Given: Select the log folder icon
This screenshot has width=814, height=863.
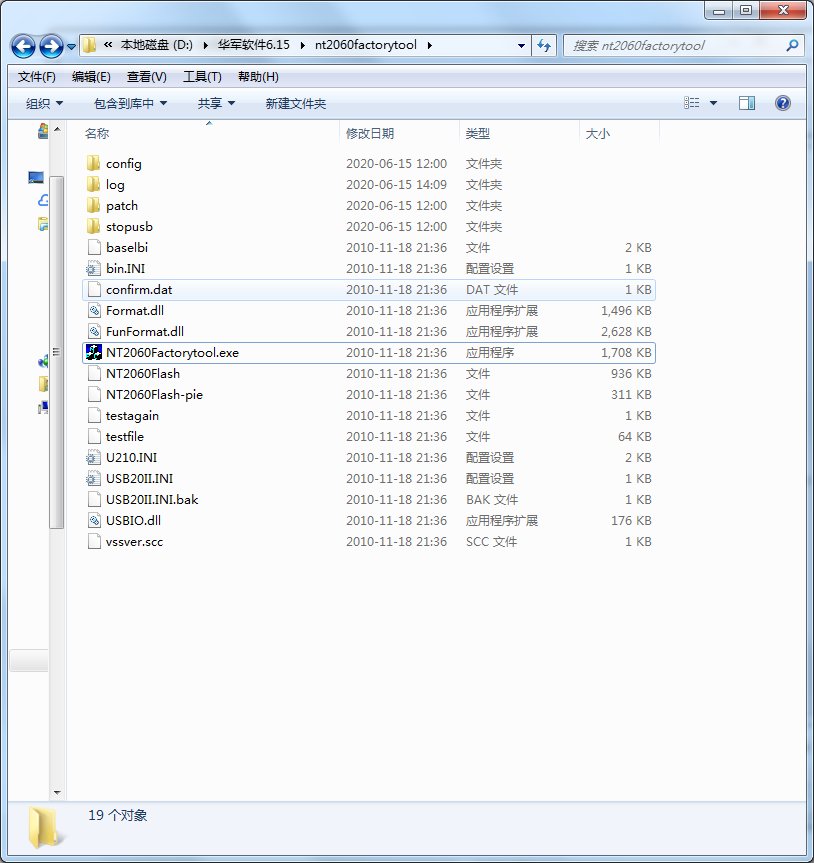Looking at the screenshot, I should tap(94, 184).
